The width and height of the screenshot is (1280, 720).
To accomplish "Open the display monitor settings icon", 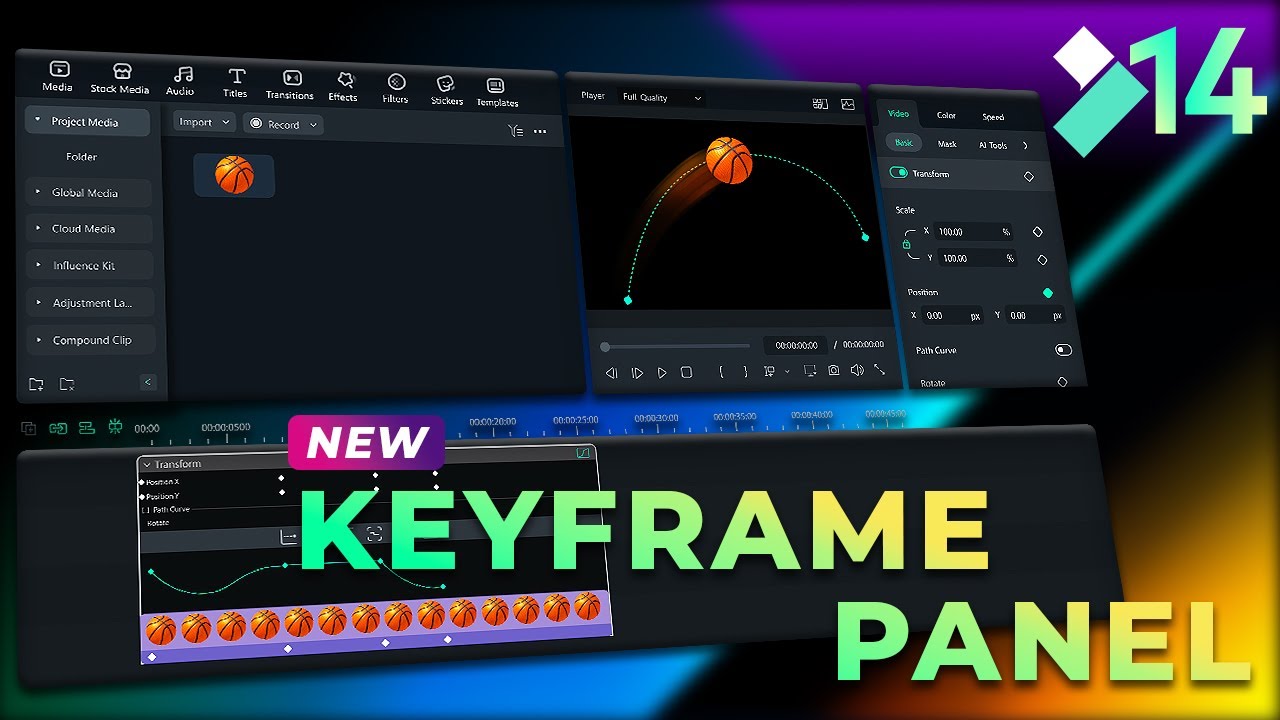I will 810,370.
